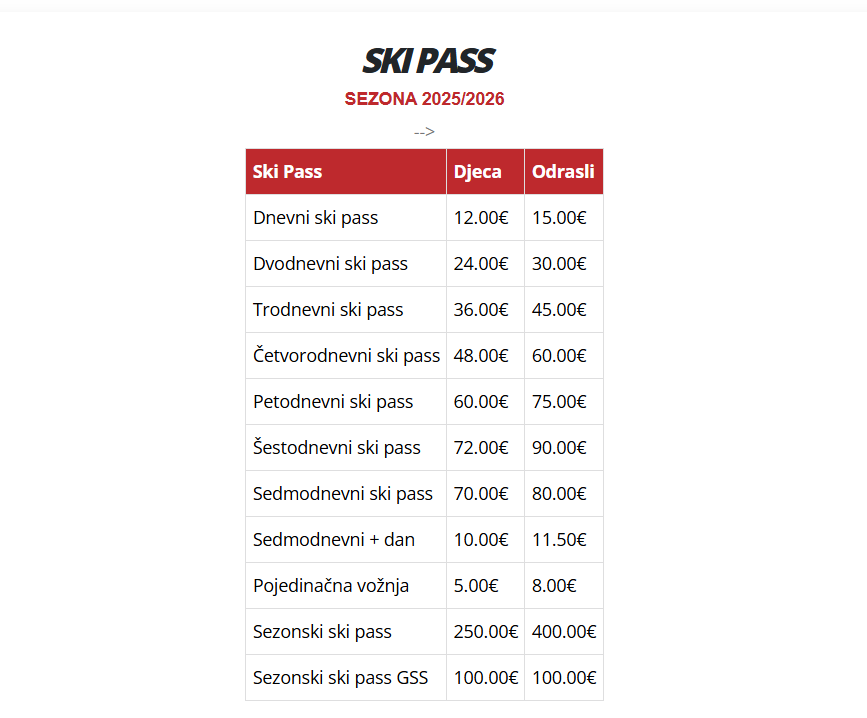This screenshot has width=867, height=718.
Task: Click the Dnevni ski pass 15.00€ price
Action: [x=559, y=218]
